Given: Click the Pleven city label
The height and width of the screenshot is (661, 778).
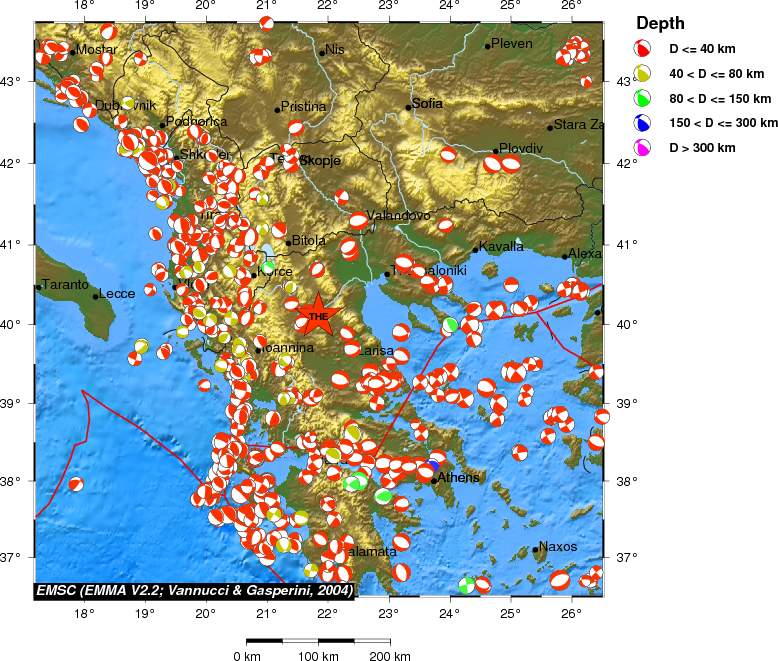Looking at the screenshot, I should (512, 44).
